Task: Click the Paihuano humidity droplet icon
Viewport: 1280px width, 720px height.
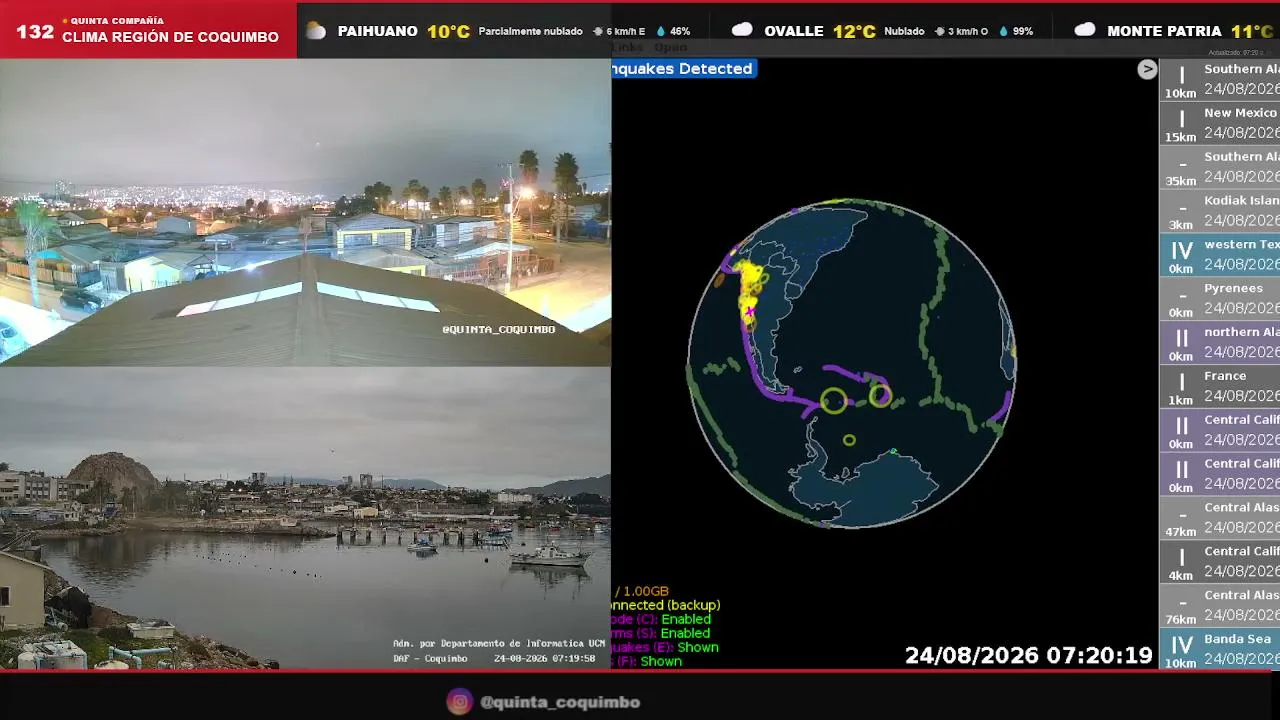Action: (660, 32)
